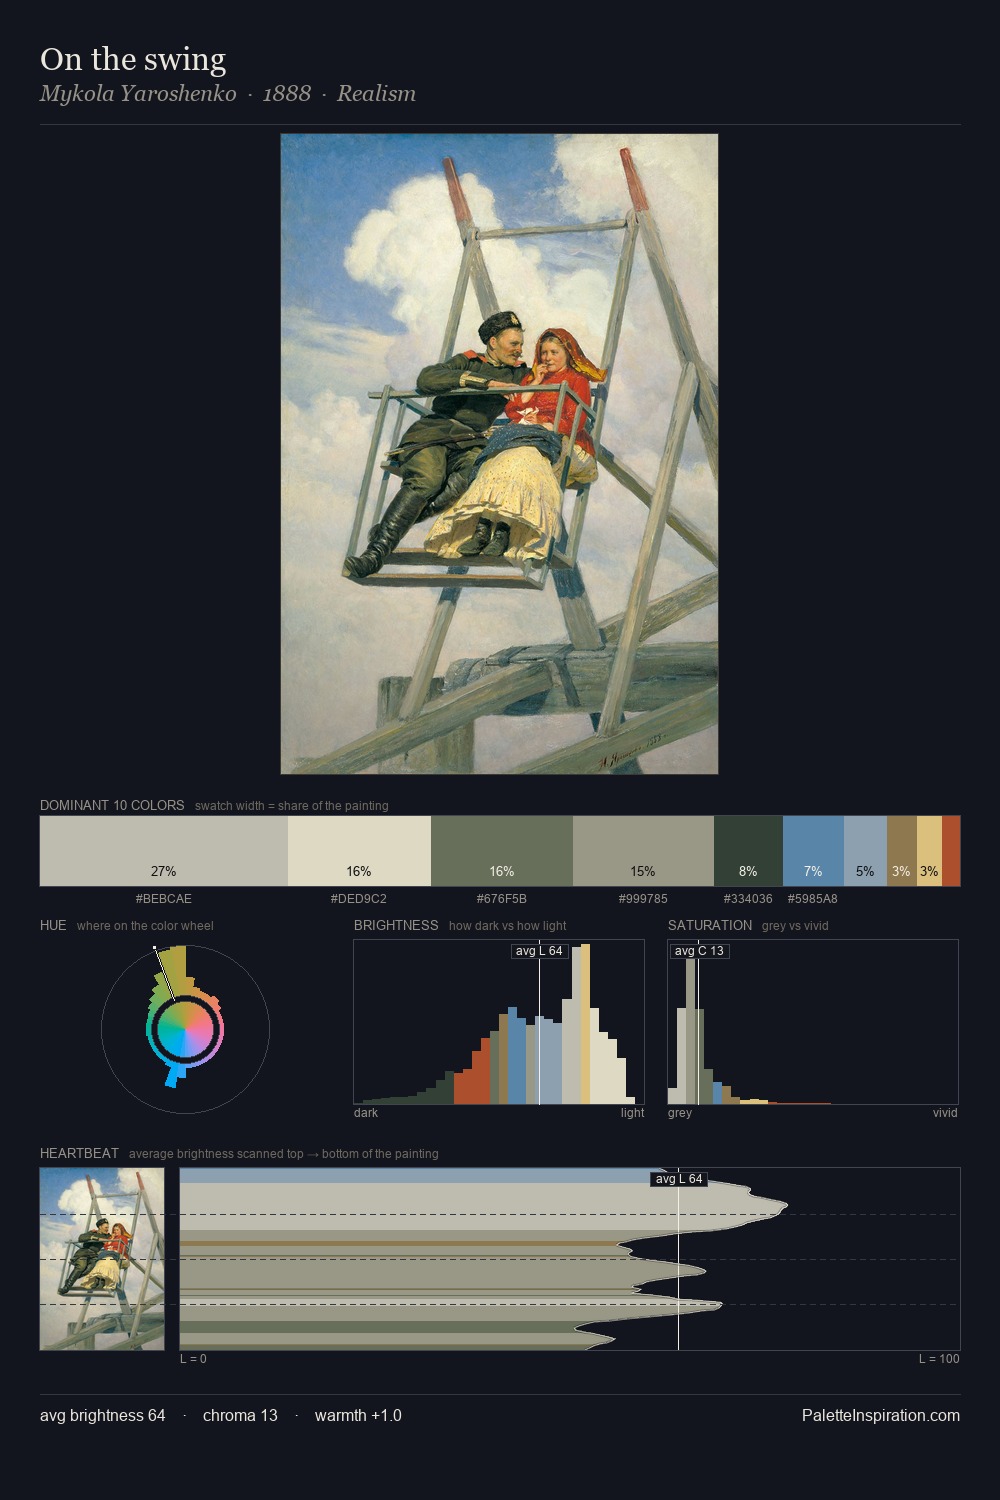The height and width of the screenshot is (1500, 1000).
Task: Click the DOMINANT 10 COLORS heading
Action: [112, 805]
